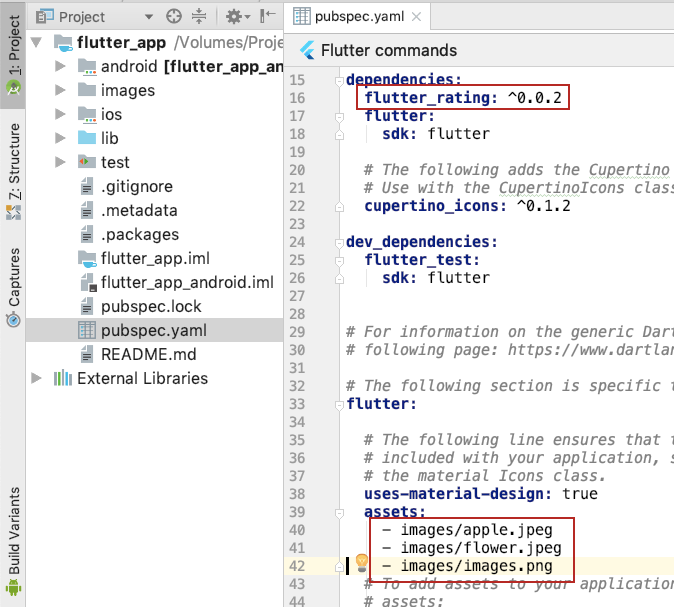The height and width of the screenshot is (607, 674).
Task: Click line number 33 in the gutter
Action: [297, 404]
